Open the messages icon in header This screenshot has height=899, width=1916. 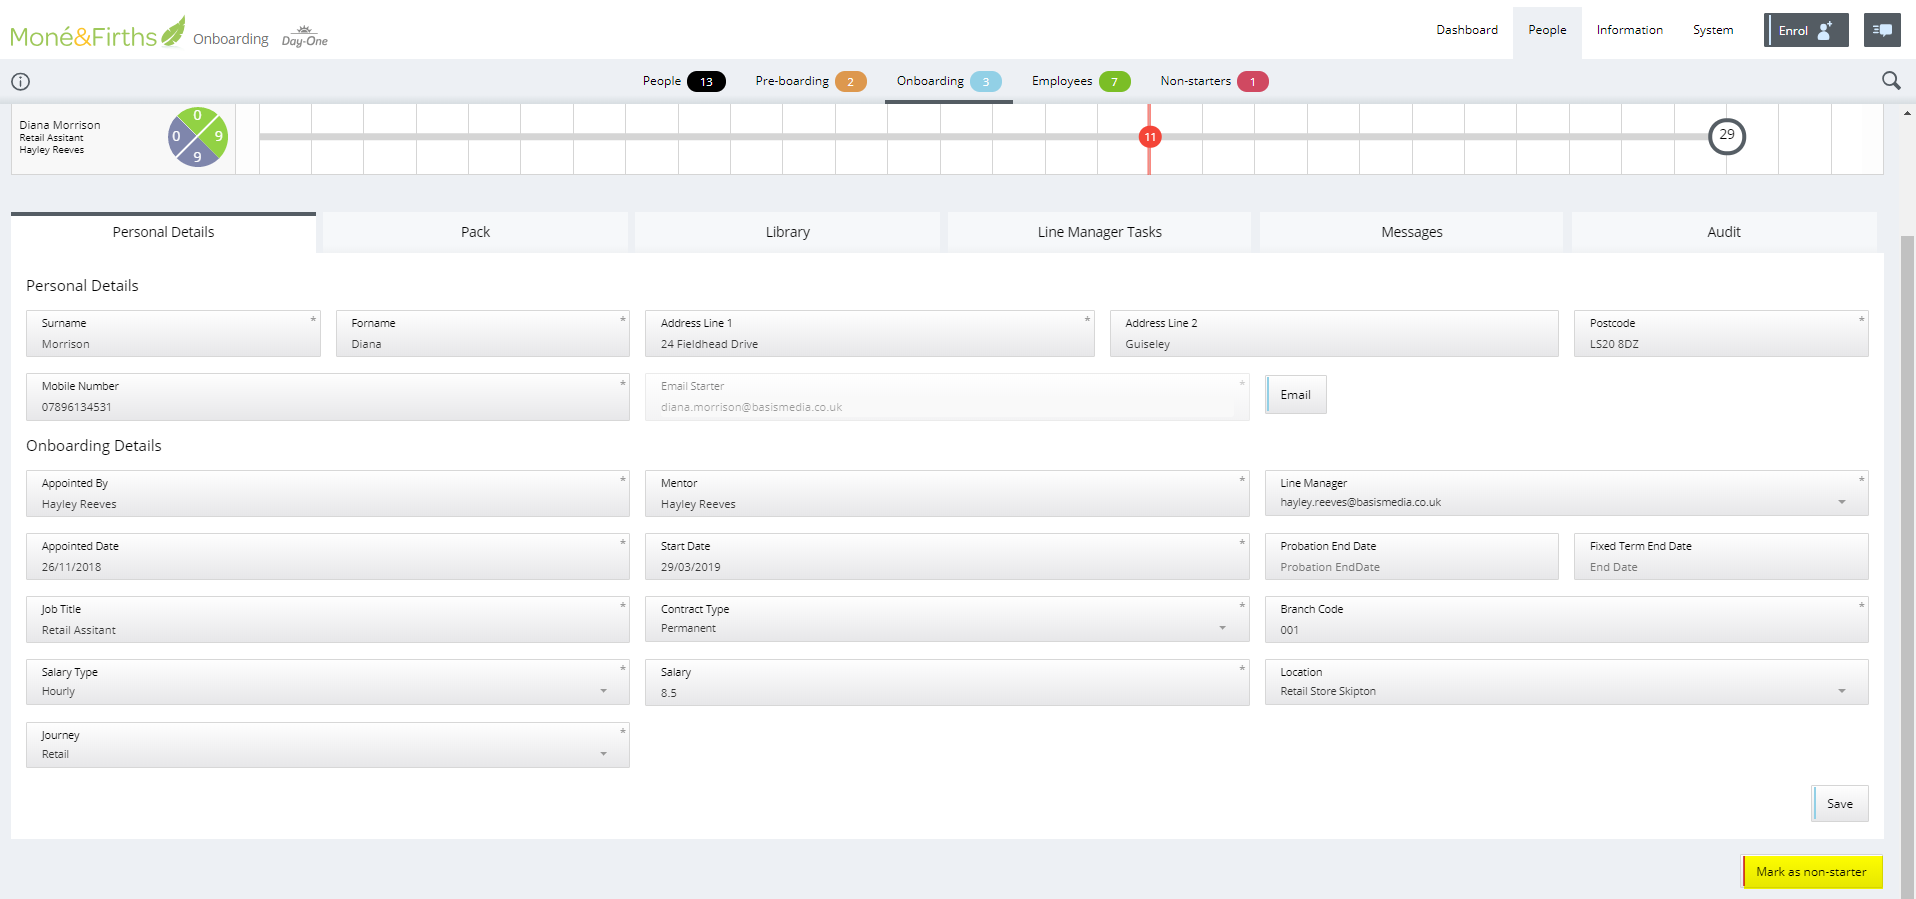pyautogui.click(x=1881, y=30)
